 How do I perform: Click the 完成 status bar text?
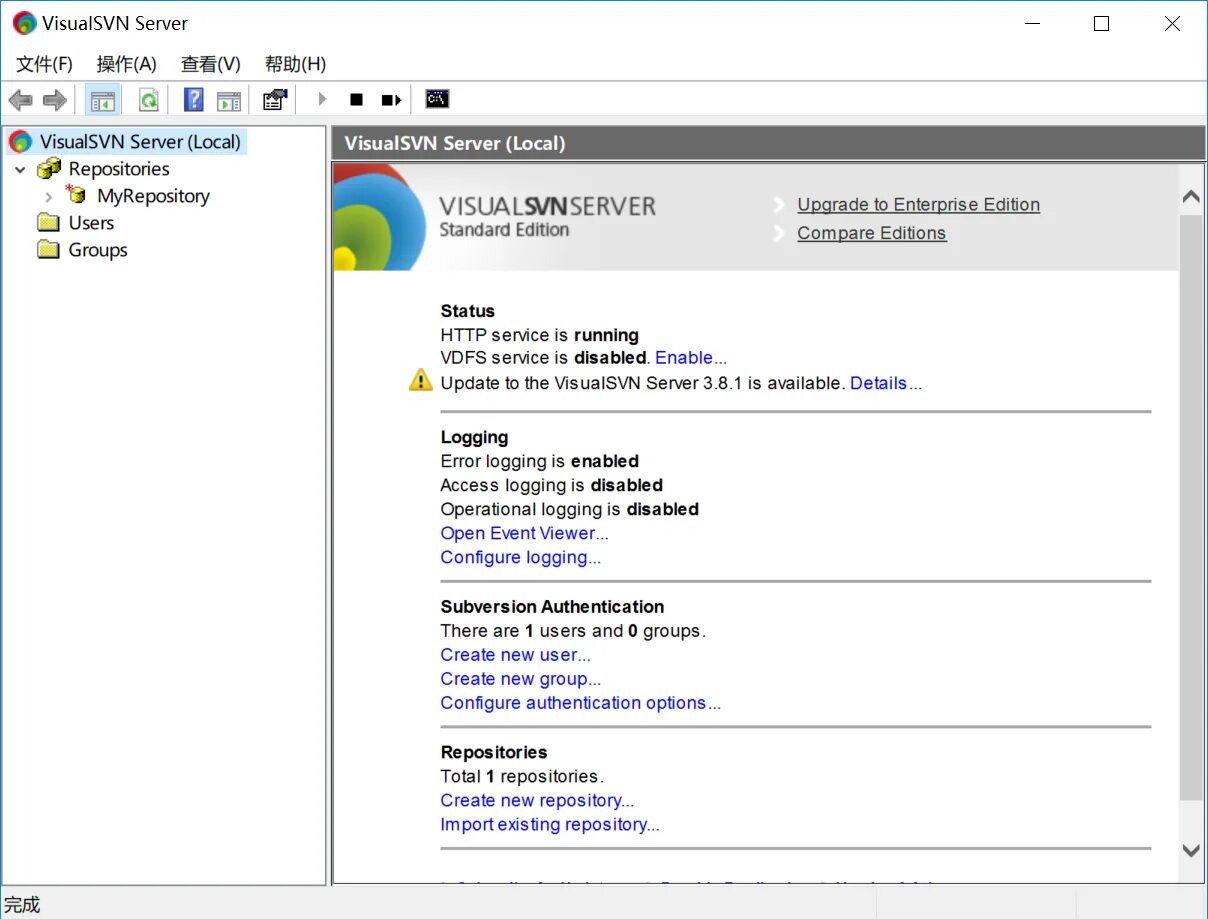pos(22,905)
